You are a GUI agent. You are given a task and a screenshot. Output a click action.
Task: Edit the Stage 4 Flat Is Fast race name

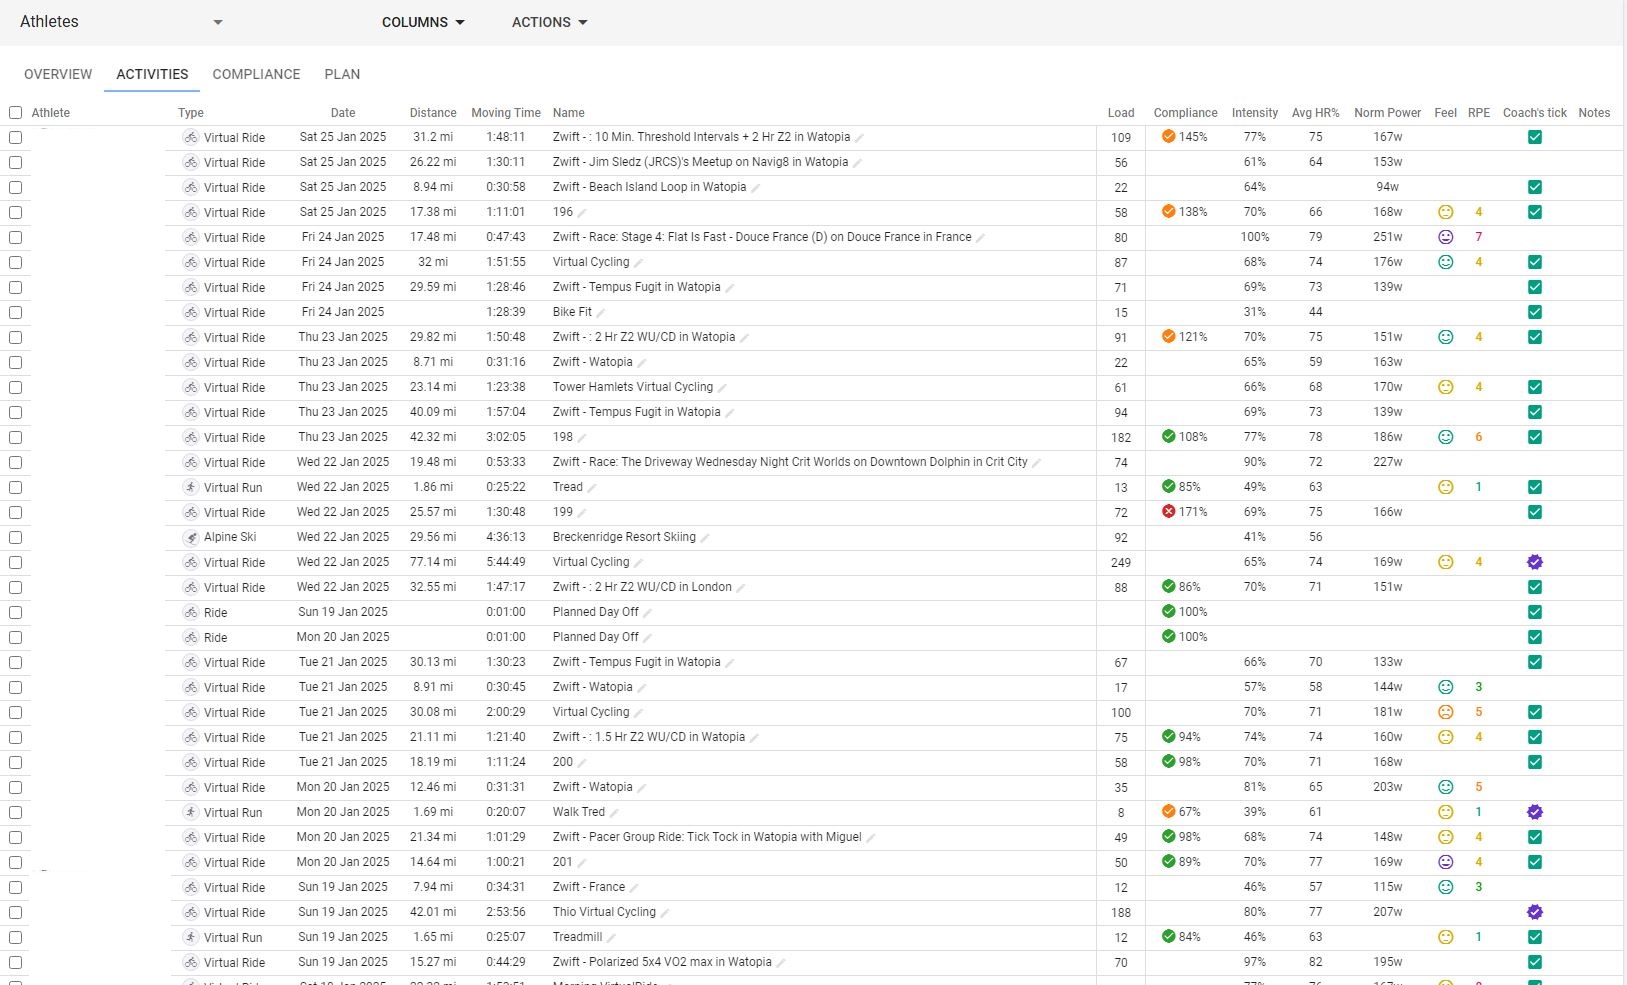click(981, 237)
